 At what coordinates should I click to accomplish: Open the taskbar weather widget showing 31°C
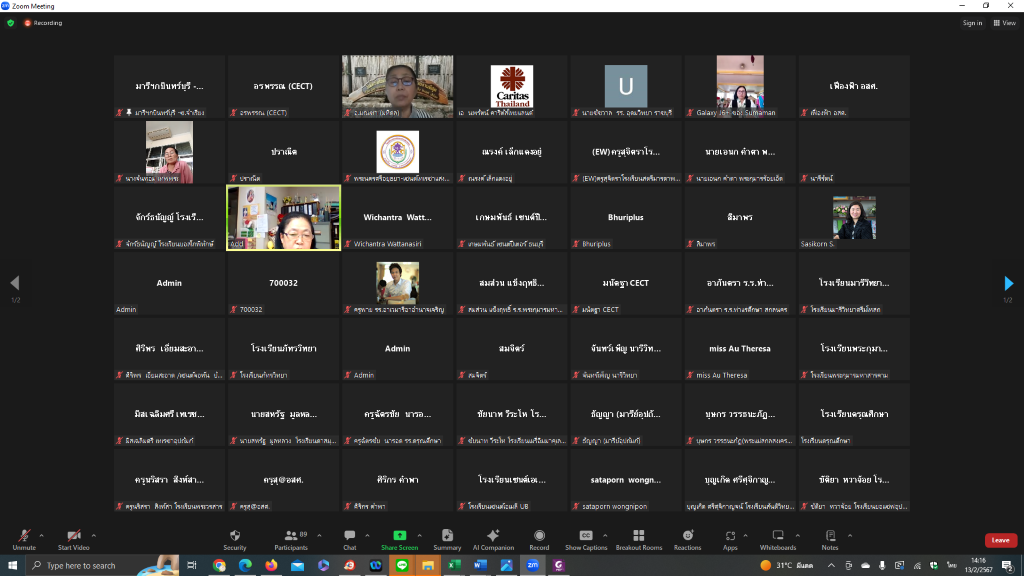(786, 566)
